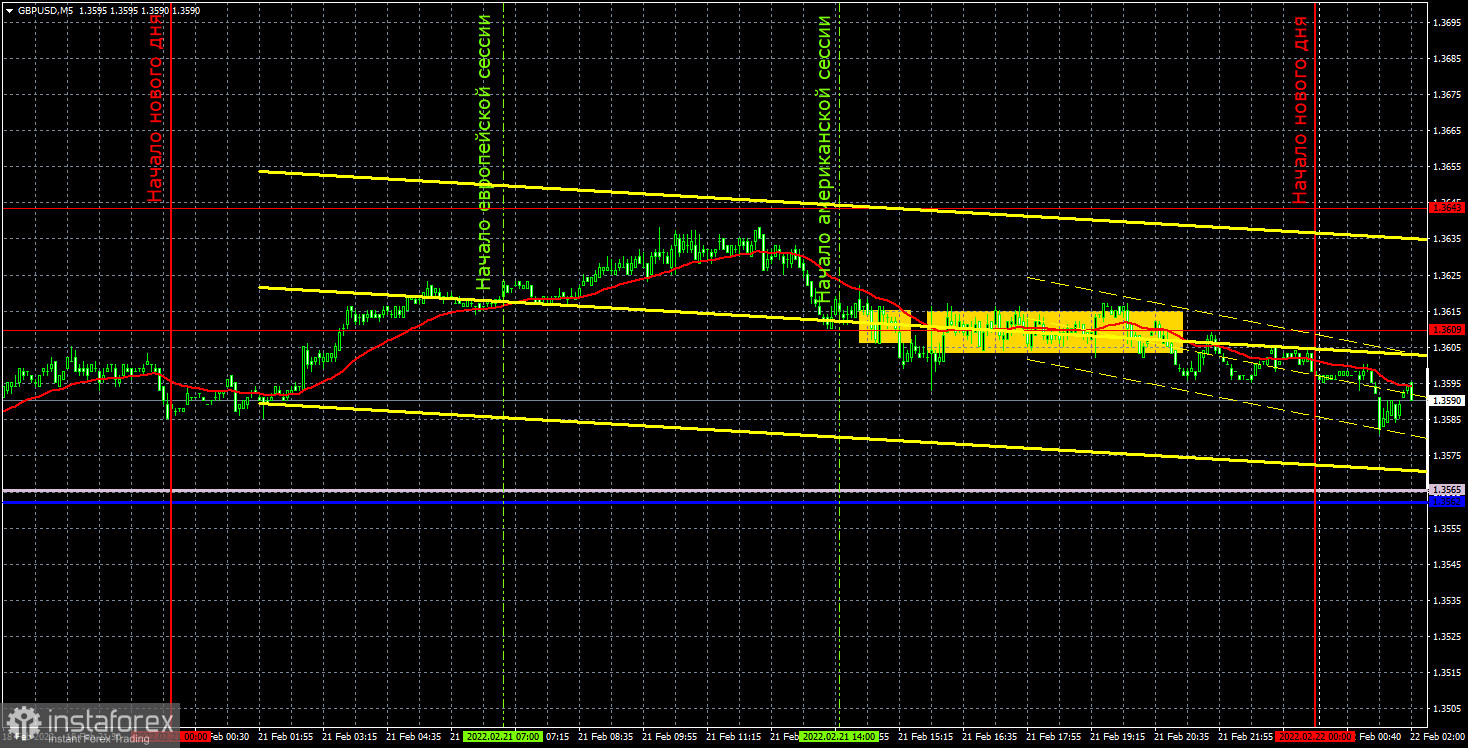Click the 1.3525 price axis tick

point(1447,636)
